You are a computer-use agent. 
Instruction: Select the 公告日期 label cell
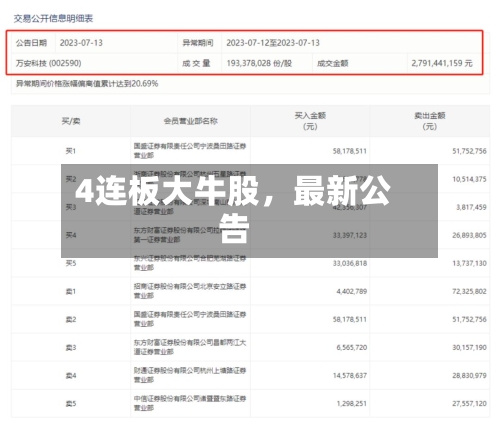(x=31, y=43)
